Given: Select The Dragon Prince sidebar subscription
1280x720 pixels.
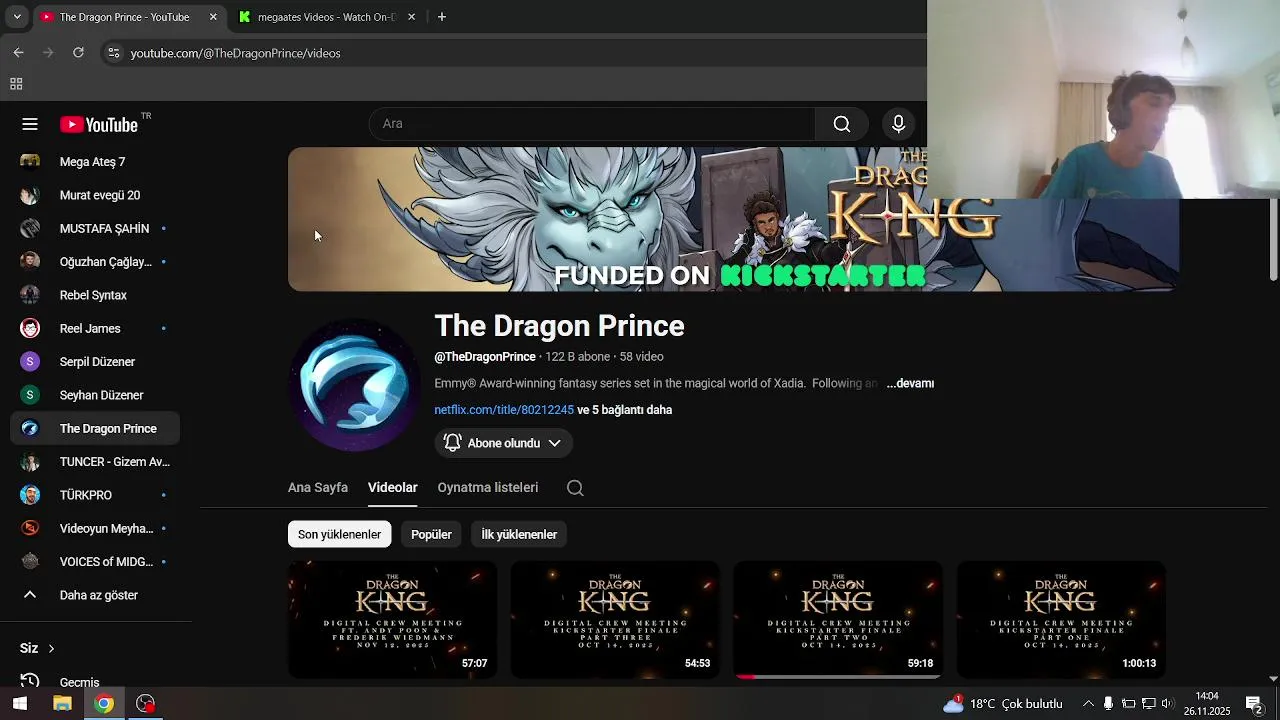Looking at the screenshot, I should (x=95, y=428).
